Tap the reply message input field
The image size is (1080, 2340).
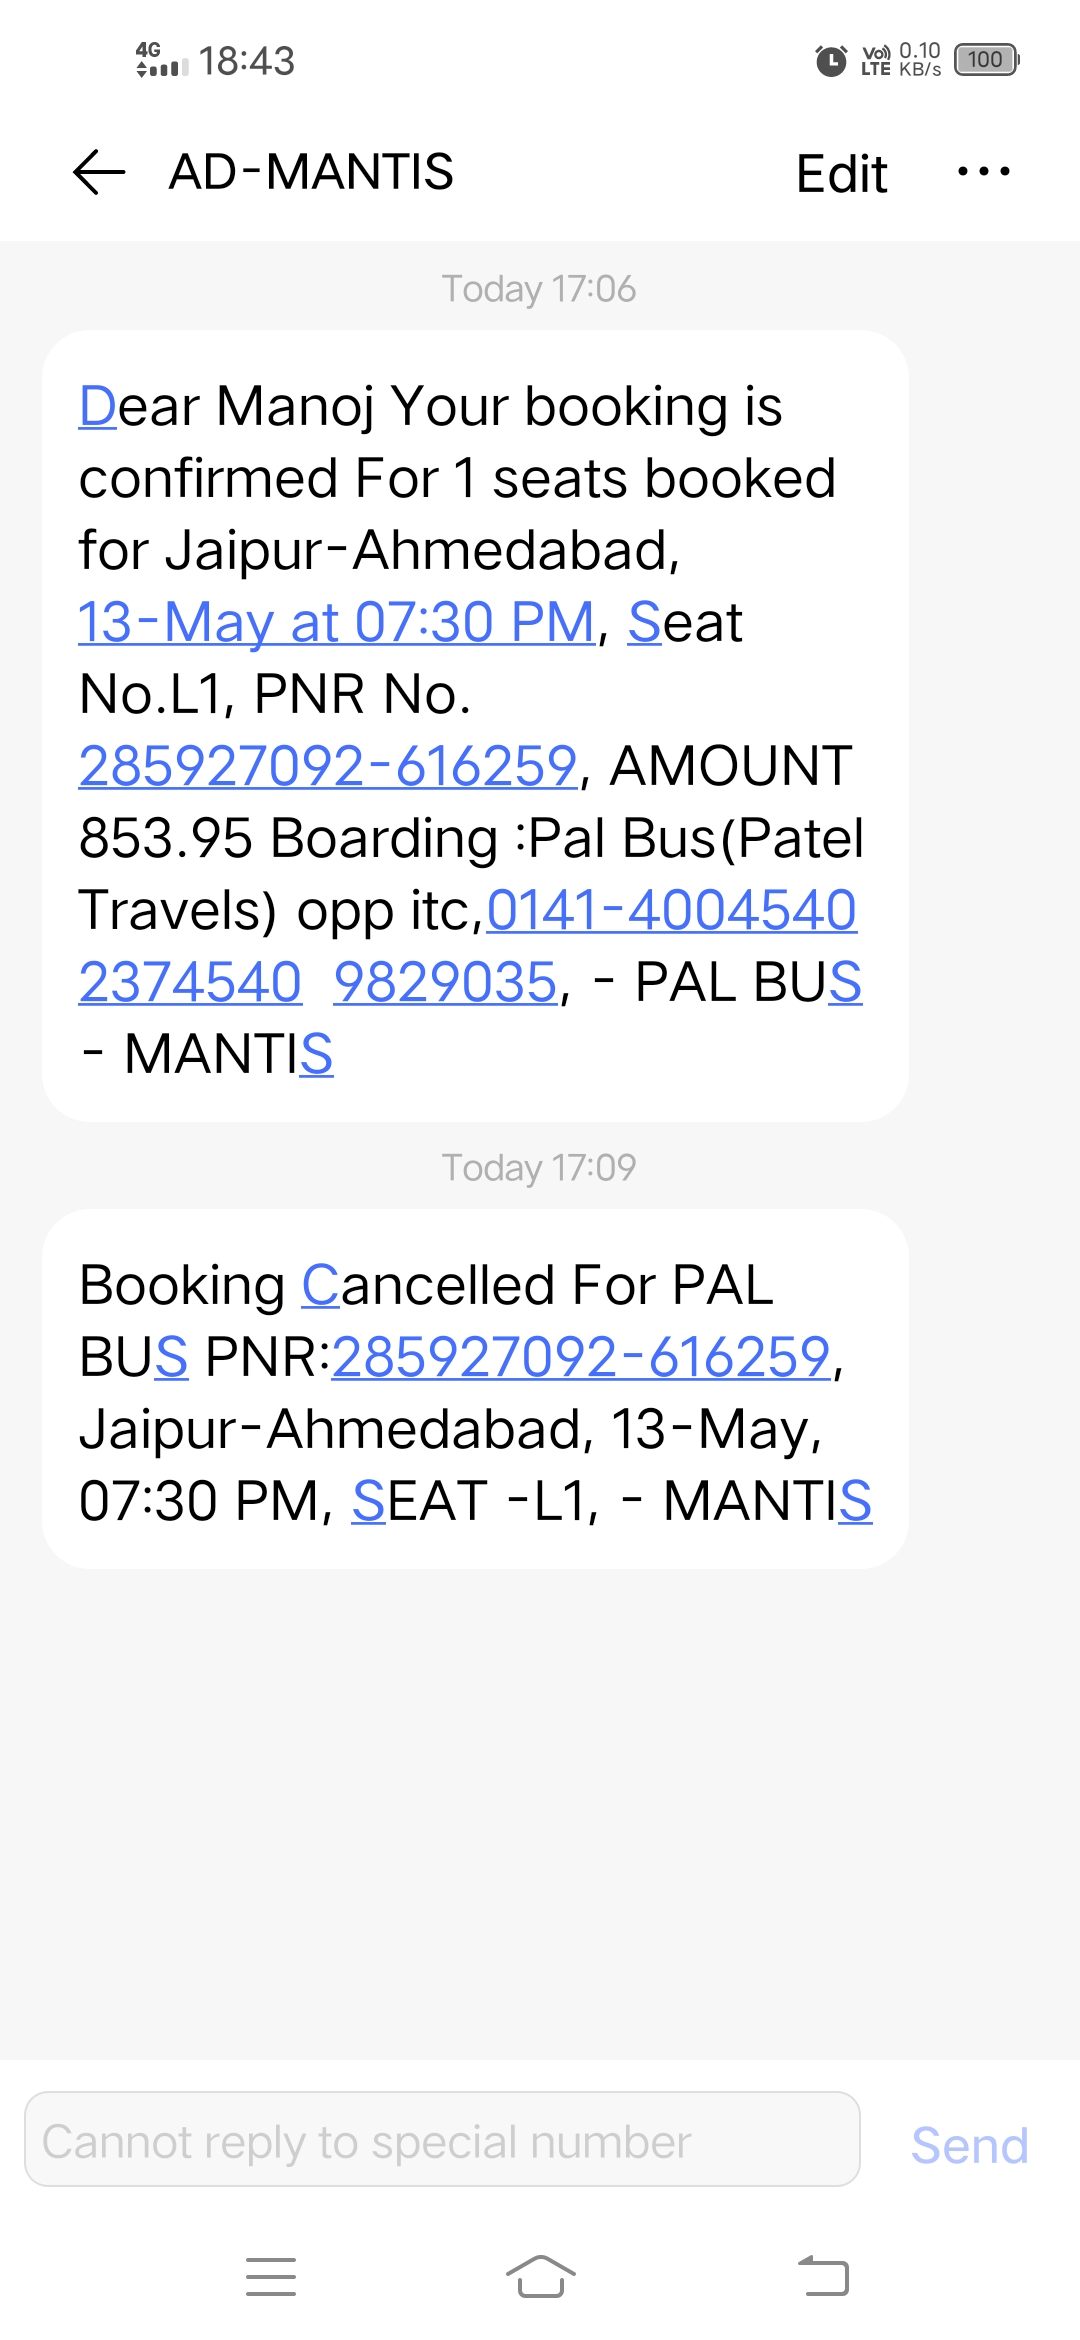pos(442,2141)
